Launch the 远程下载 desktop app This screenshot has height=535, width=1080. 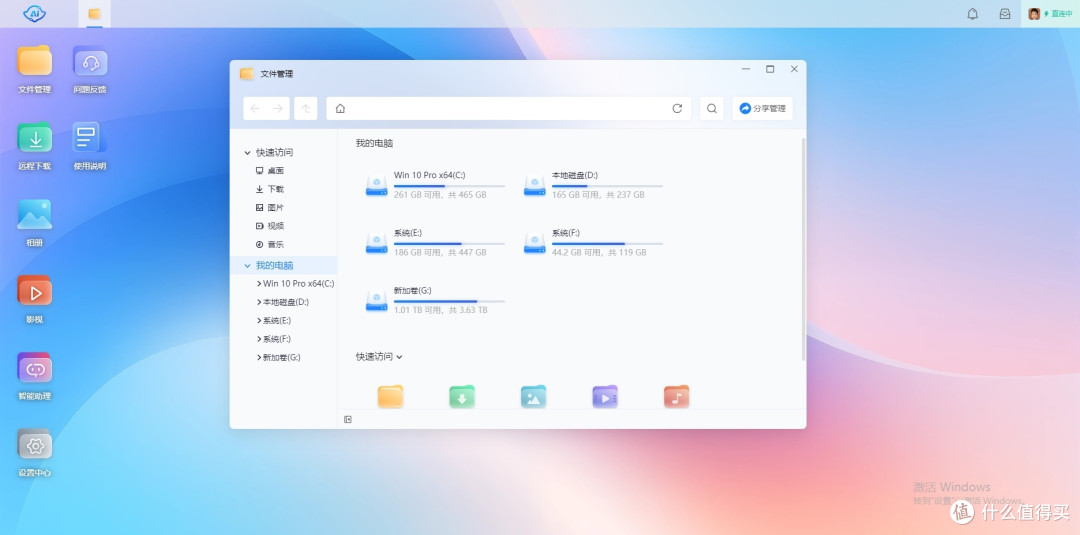[34, 146]
